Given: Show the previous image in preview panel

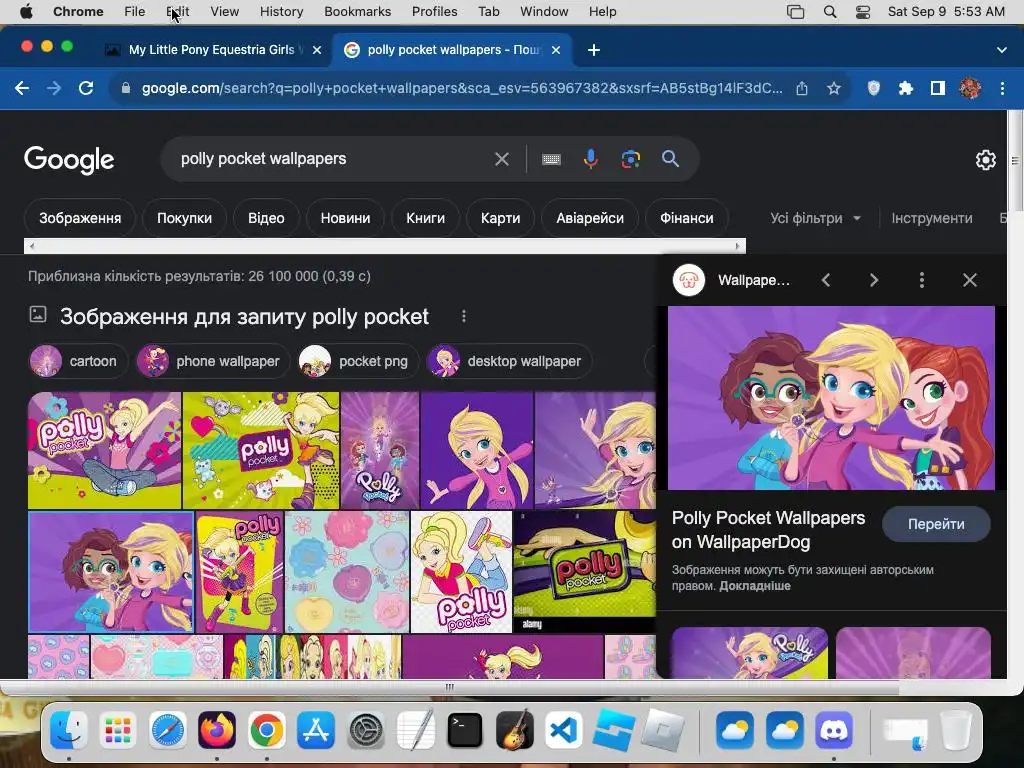Looking at the screenshot, I should (x=825, y=280).
